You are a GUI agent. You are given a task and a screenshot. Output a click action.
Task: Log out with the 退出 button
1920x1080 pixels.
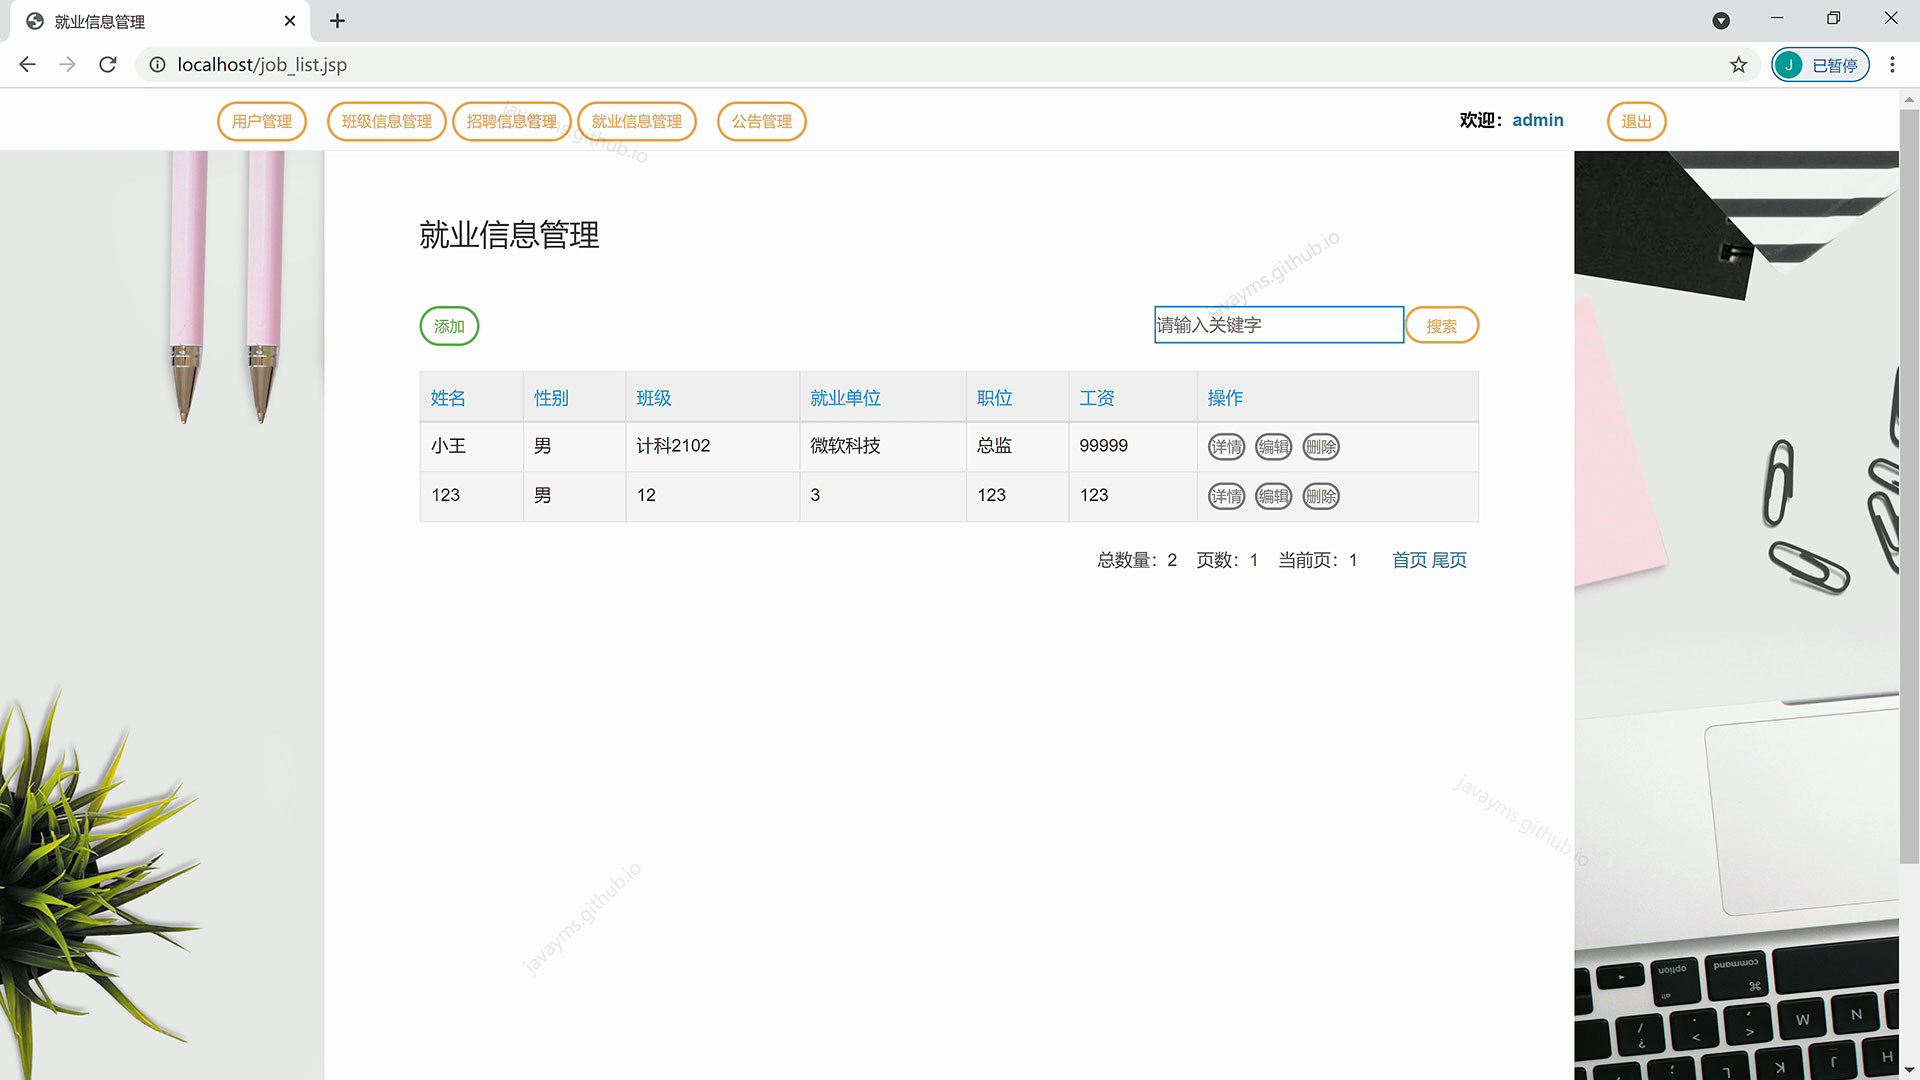(x=1637, y=121)
